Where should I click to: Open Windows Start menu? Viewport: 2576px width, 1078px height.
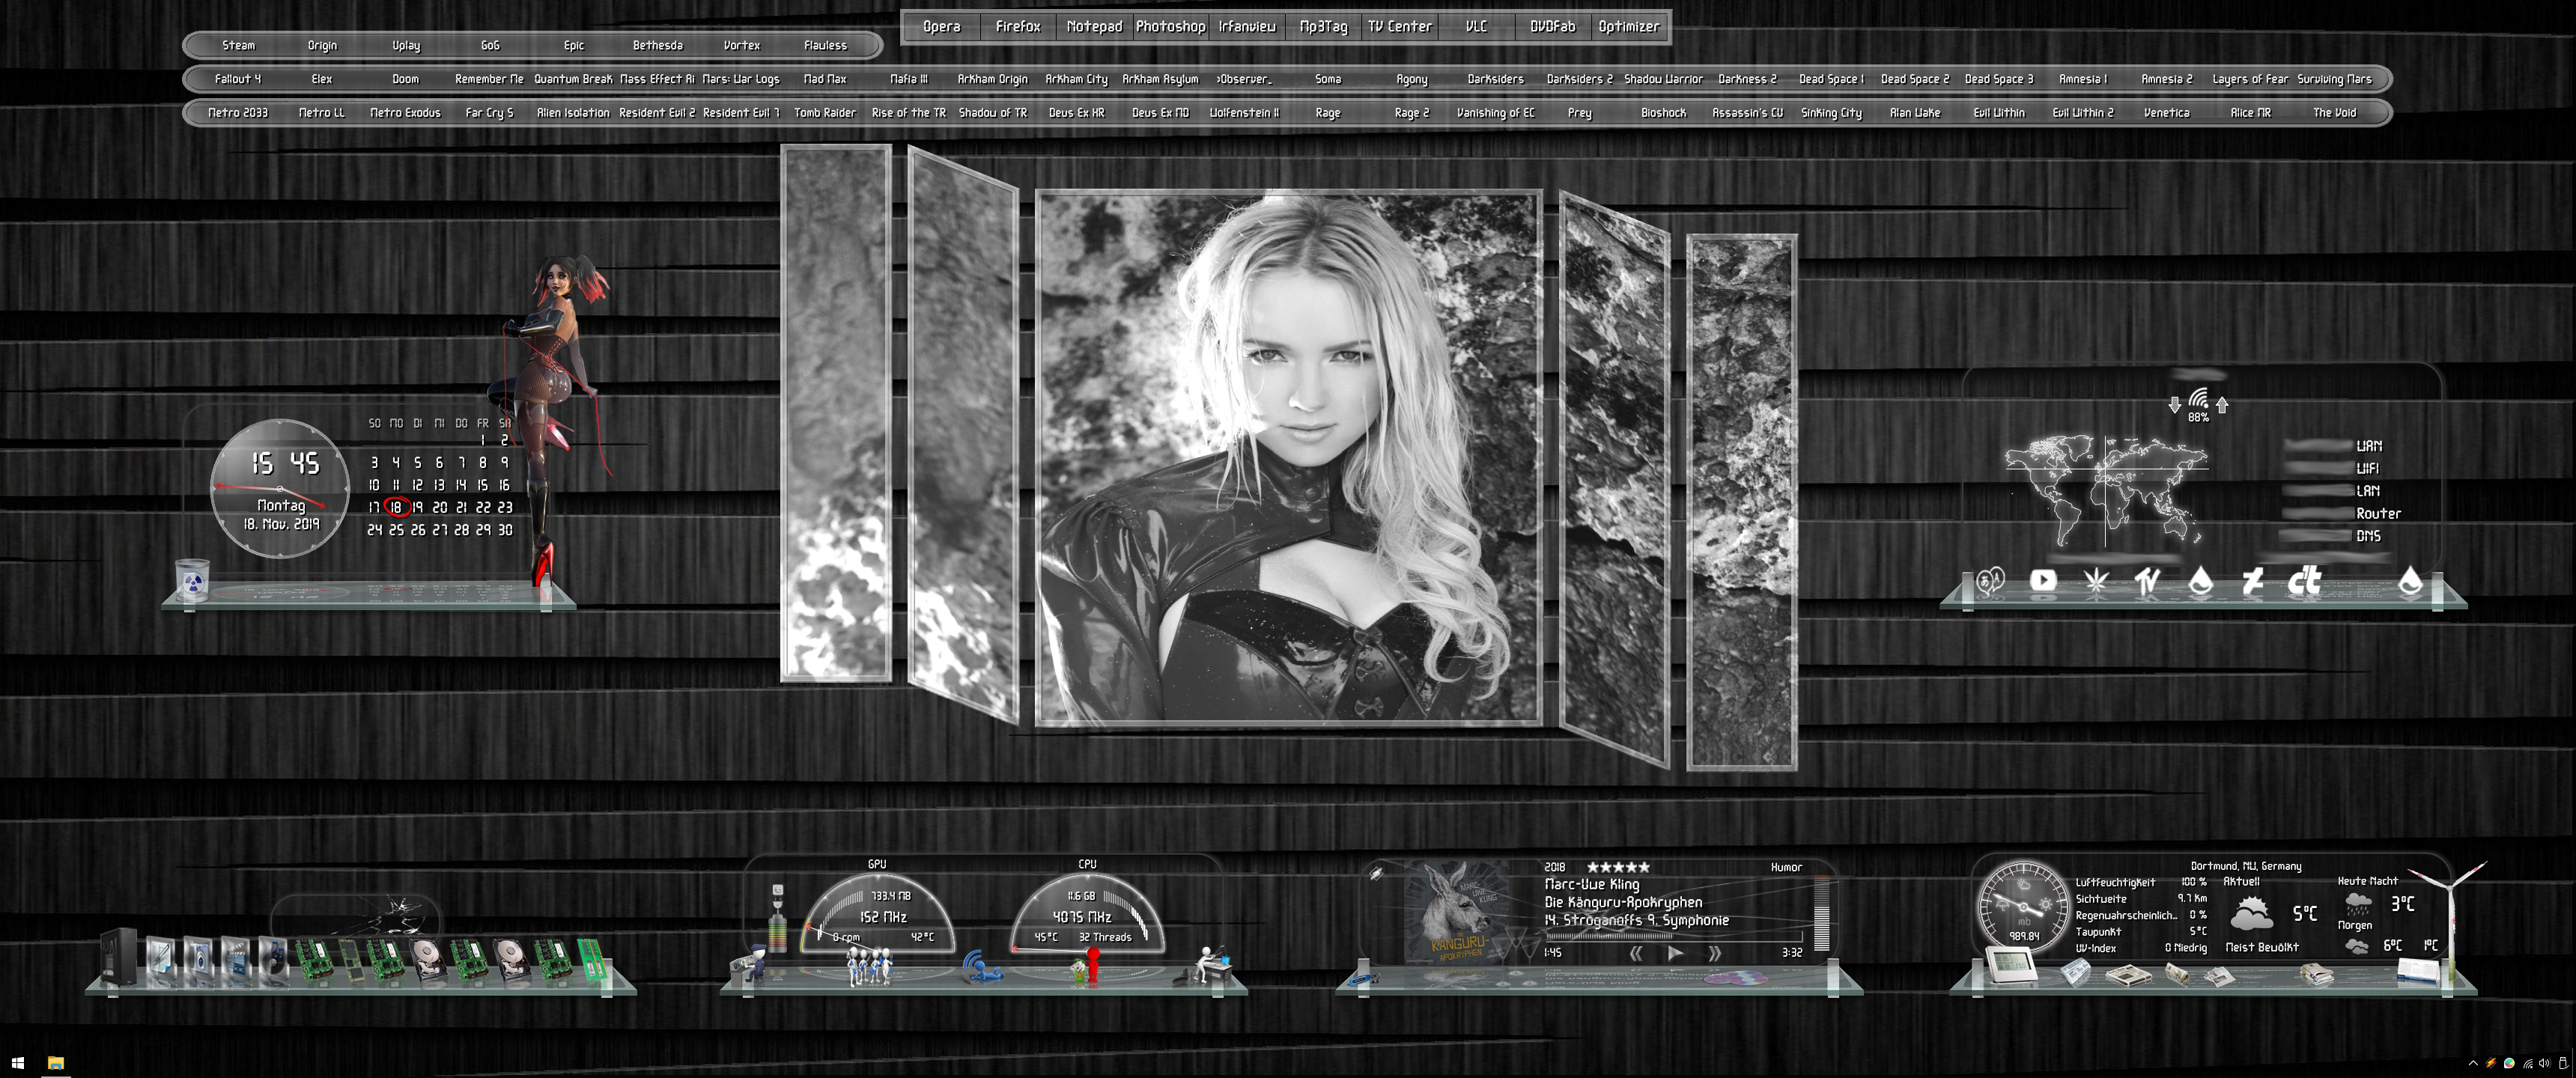click(x=17, y=1063)
